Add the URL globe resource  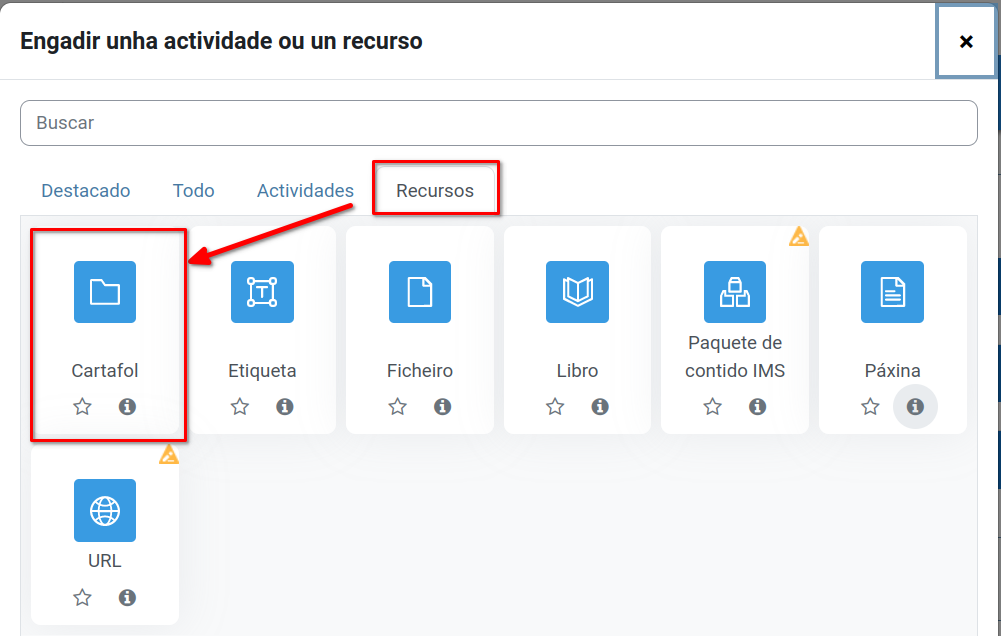[105, 510]
